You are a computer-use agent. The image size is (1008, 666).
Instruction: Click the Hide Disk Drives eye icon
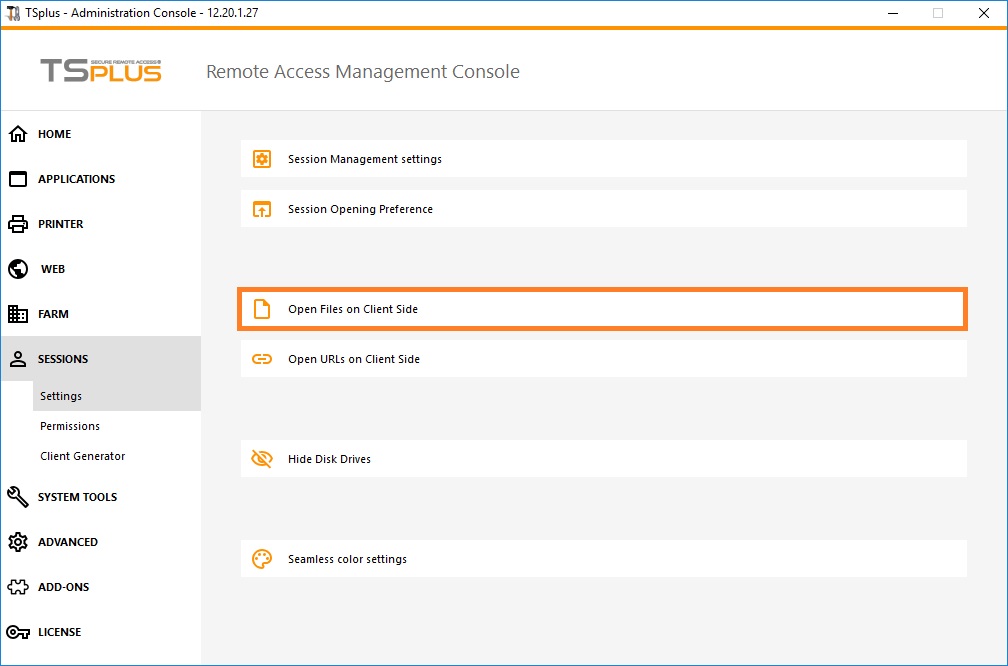(x=262, y=459)
